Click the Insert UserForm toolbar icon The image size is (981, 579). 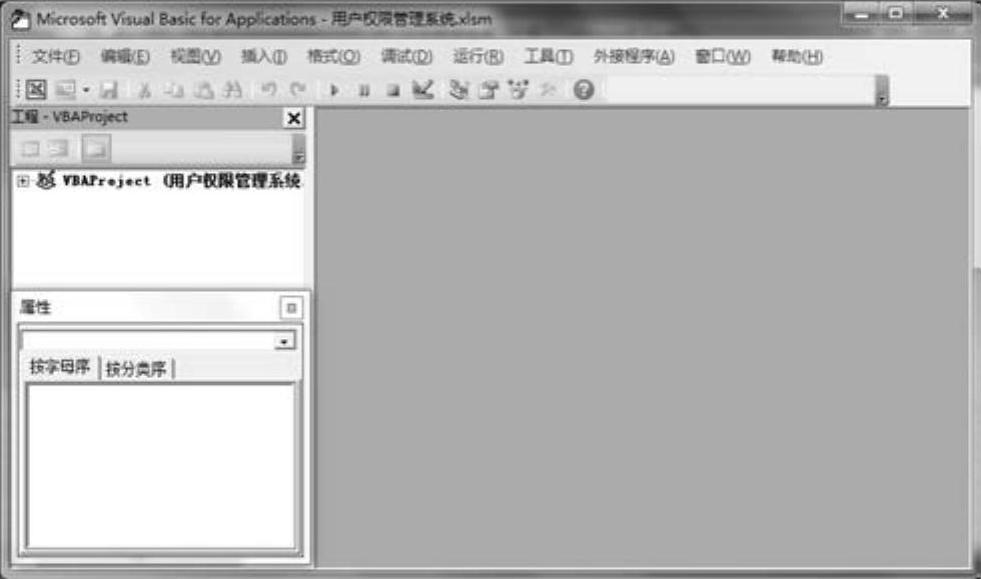point(65,90)
